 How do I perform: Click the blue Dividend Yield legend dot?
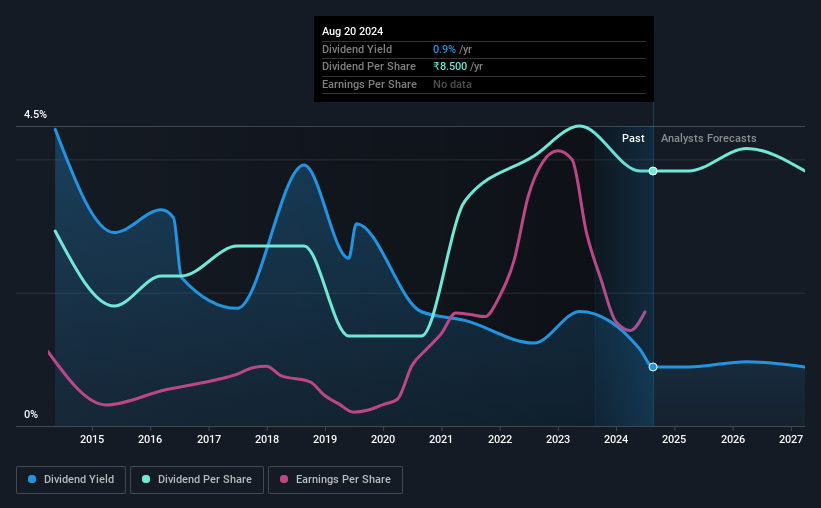click(x=32, y=479)
